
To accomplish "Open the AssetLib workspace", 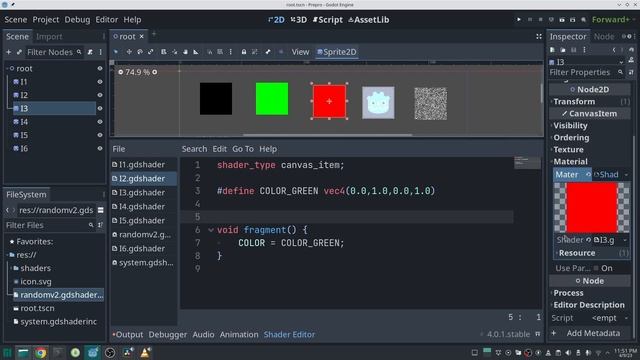I will [x=369, y=20].
